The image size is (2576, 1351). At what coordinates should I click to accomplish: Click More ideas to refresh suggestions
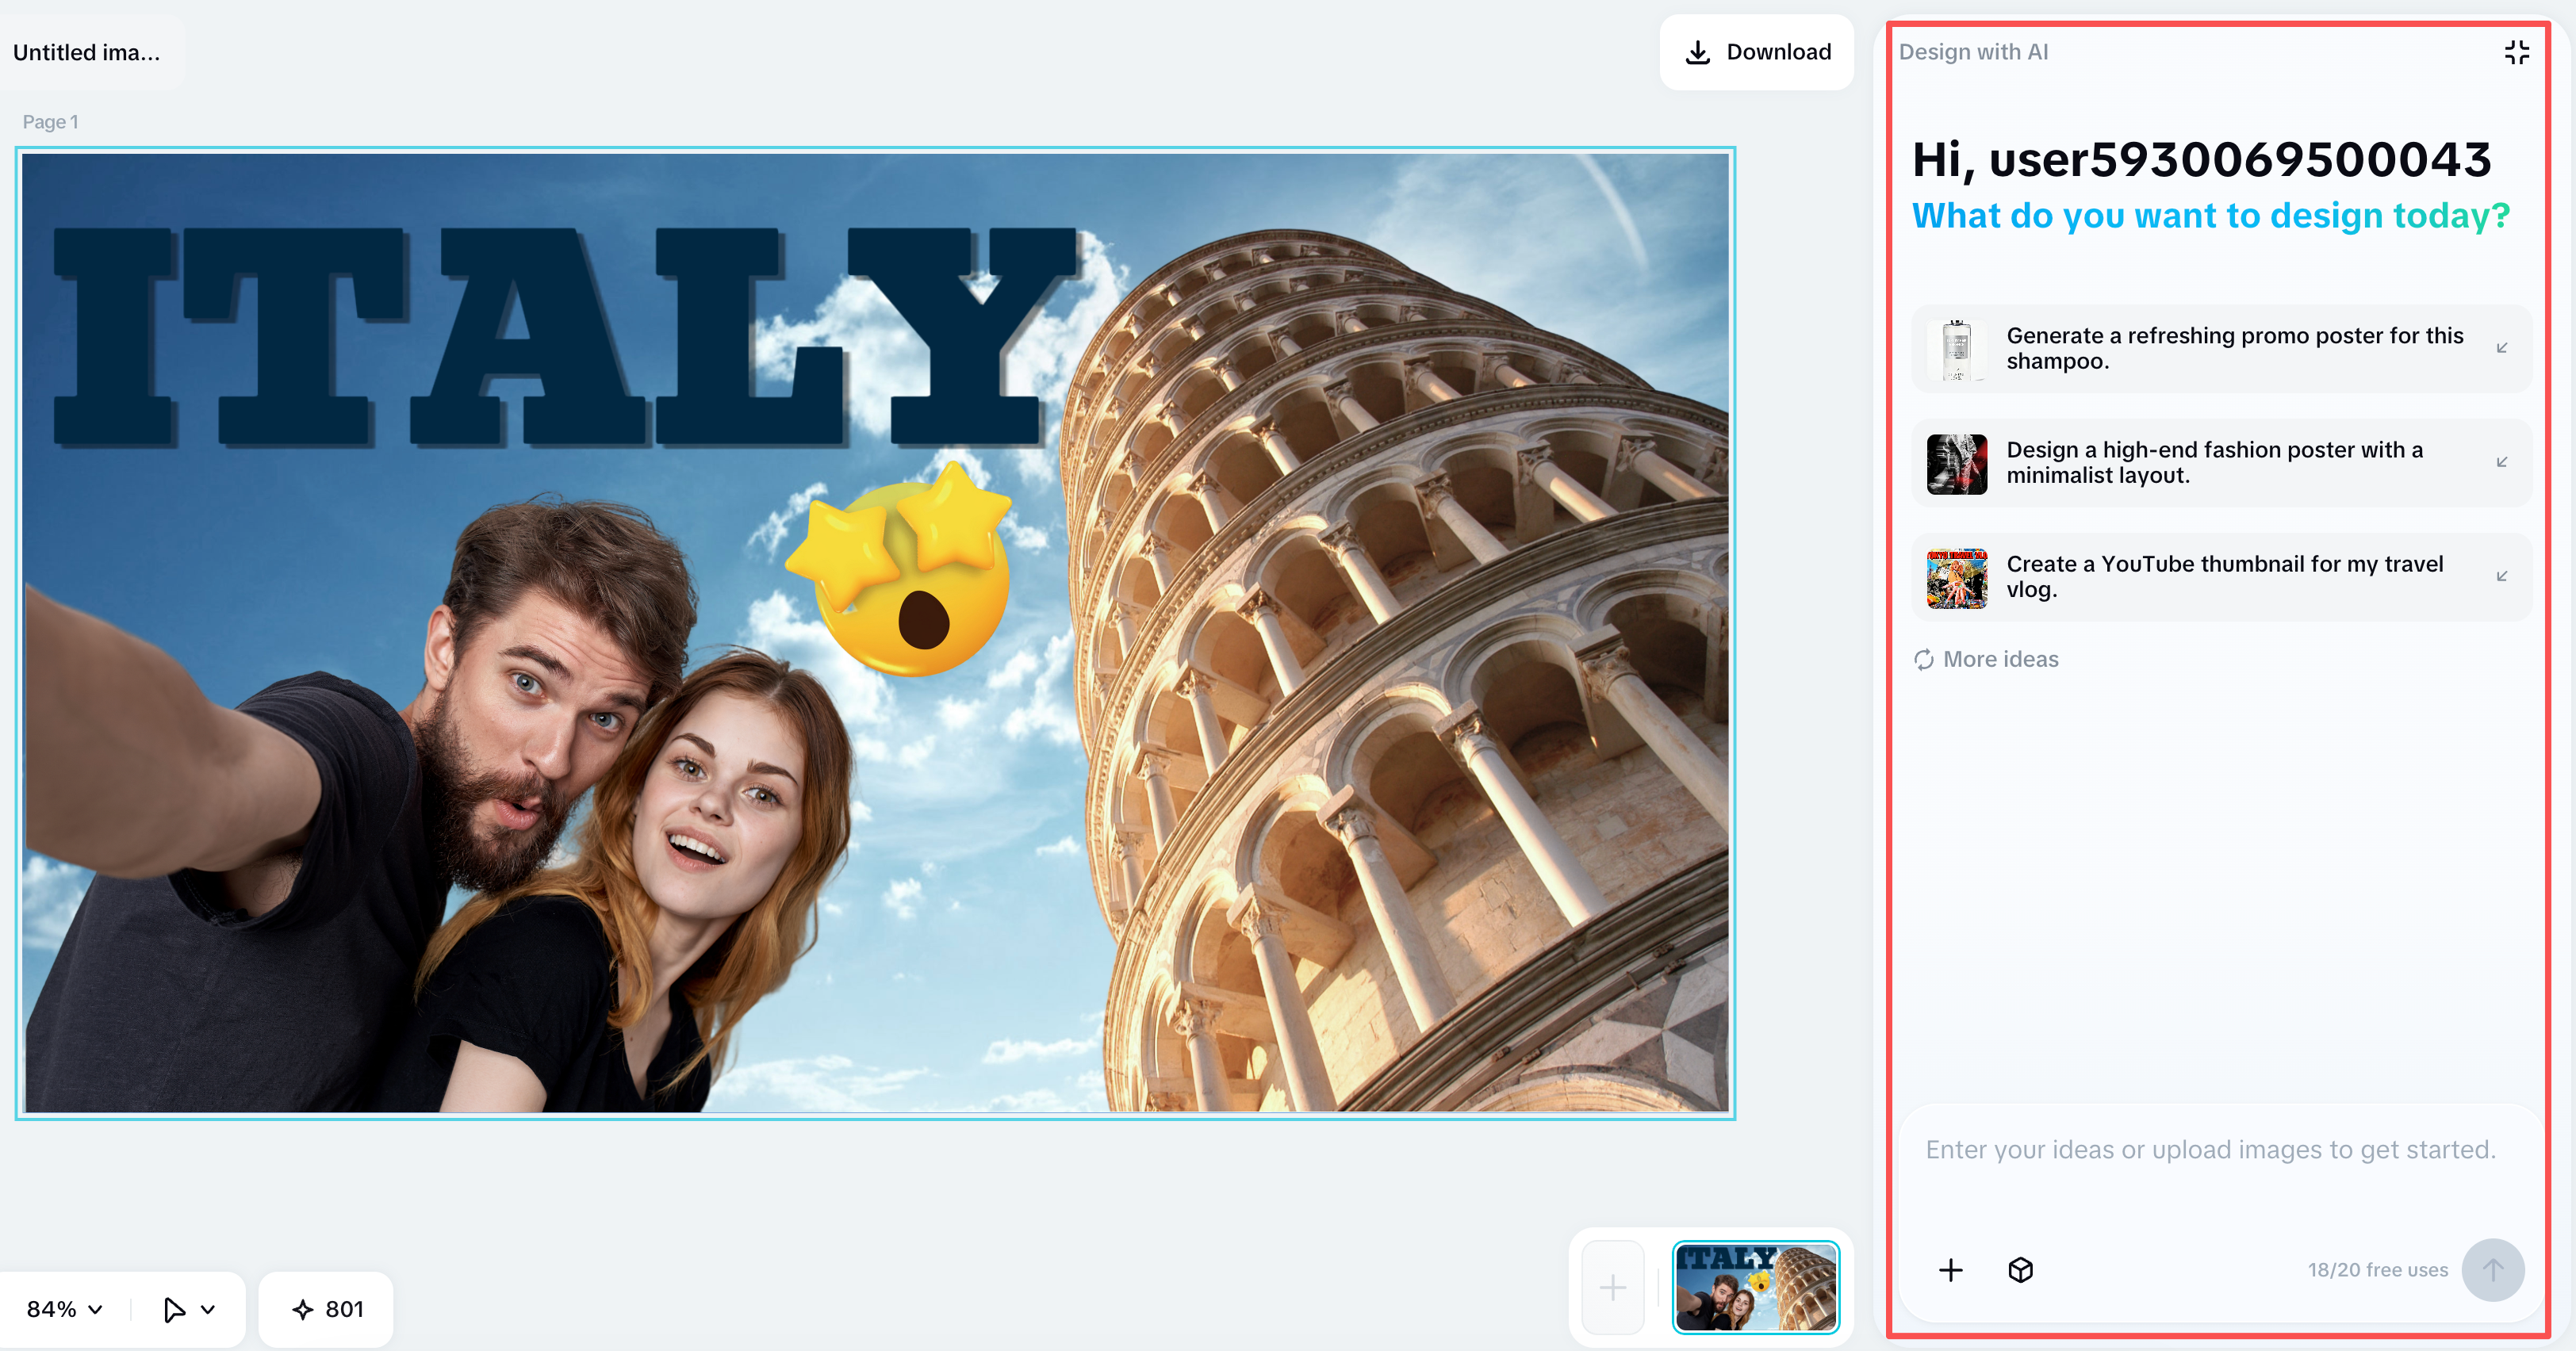(x=2000, y=659)
